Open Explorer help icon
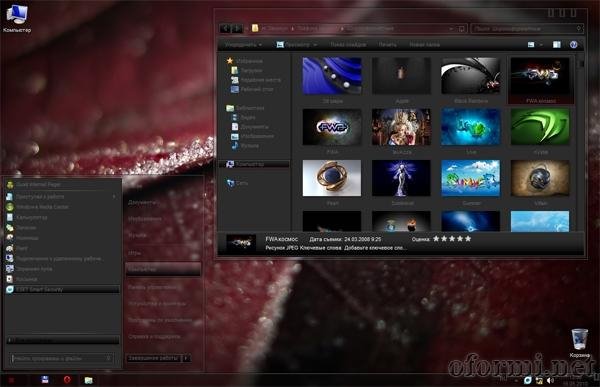The image size is (600, 387). pyautogui.click(x=573, y=45)
